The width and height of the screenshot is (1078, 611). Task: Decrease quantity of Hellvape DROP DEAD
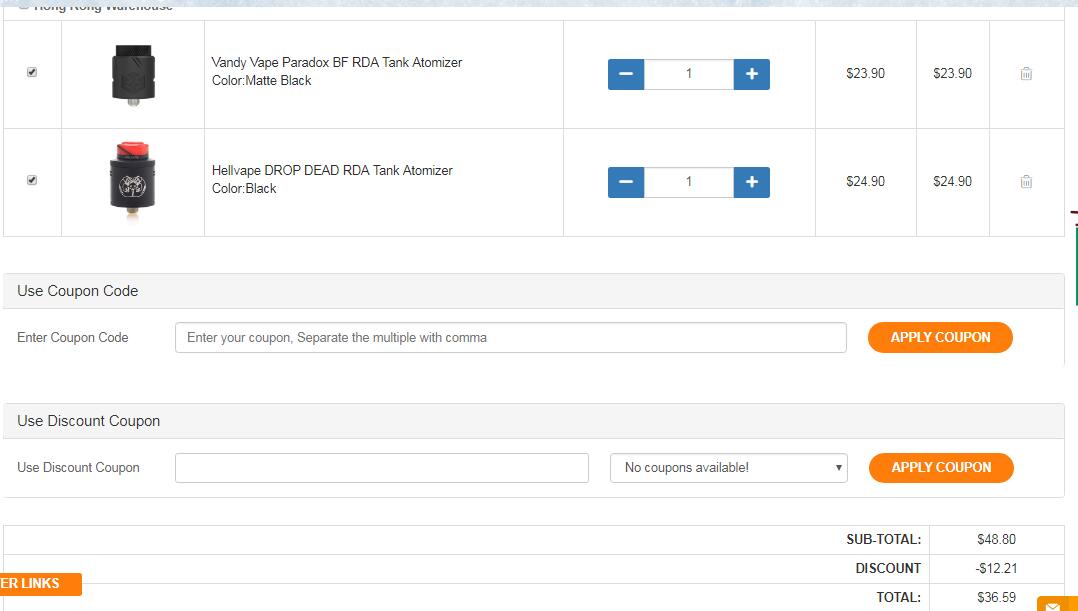[x=626, y=182]
